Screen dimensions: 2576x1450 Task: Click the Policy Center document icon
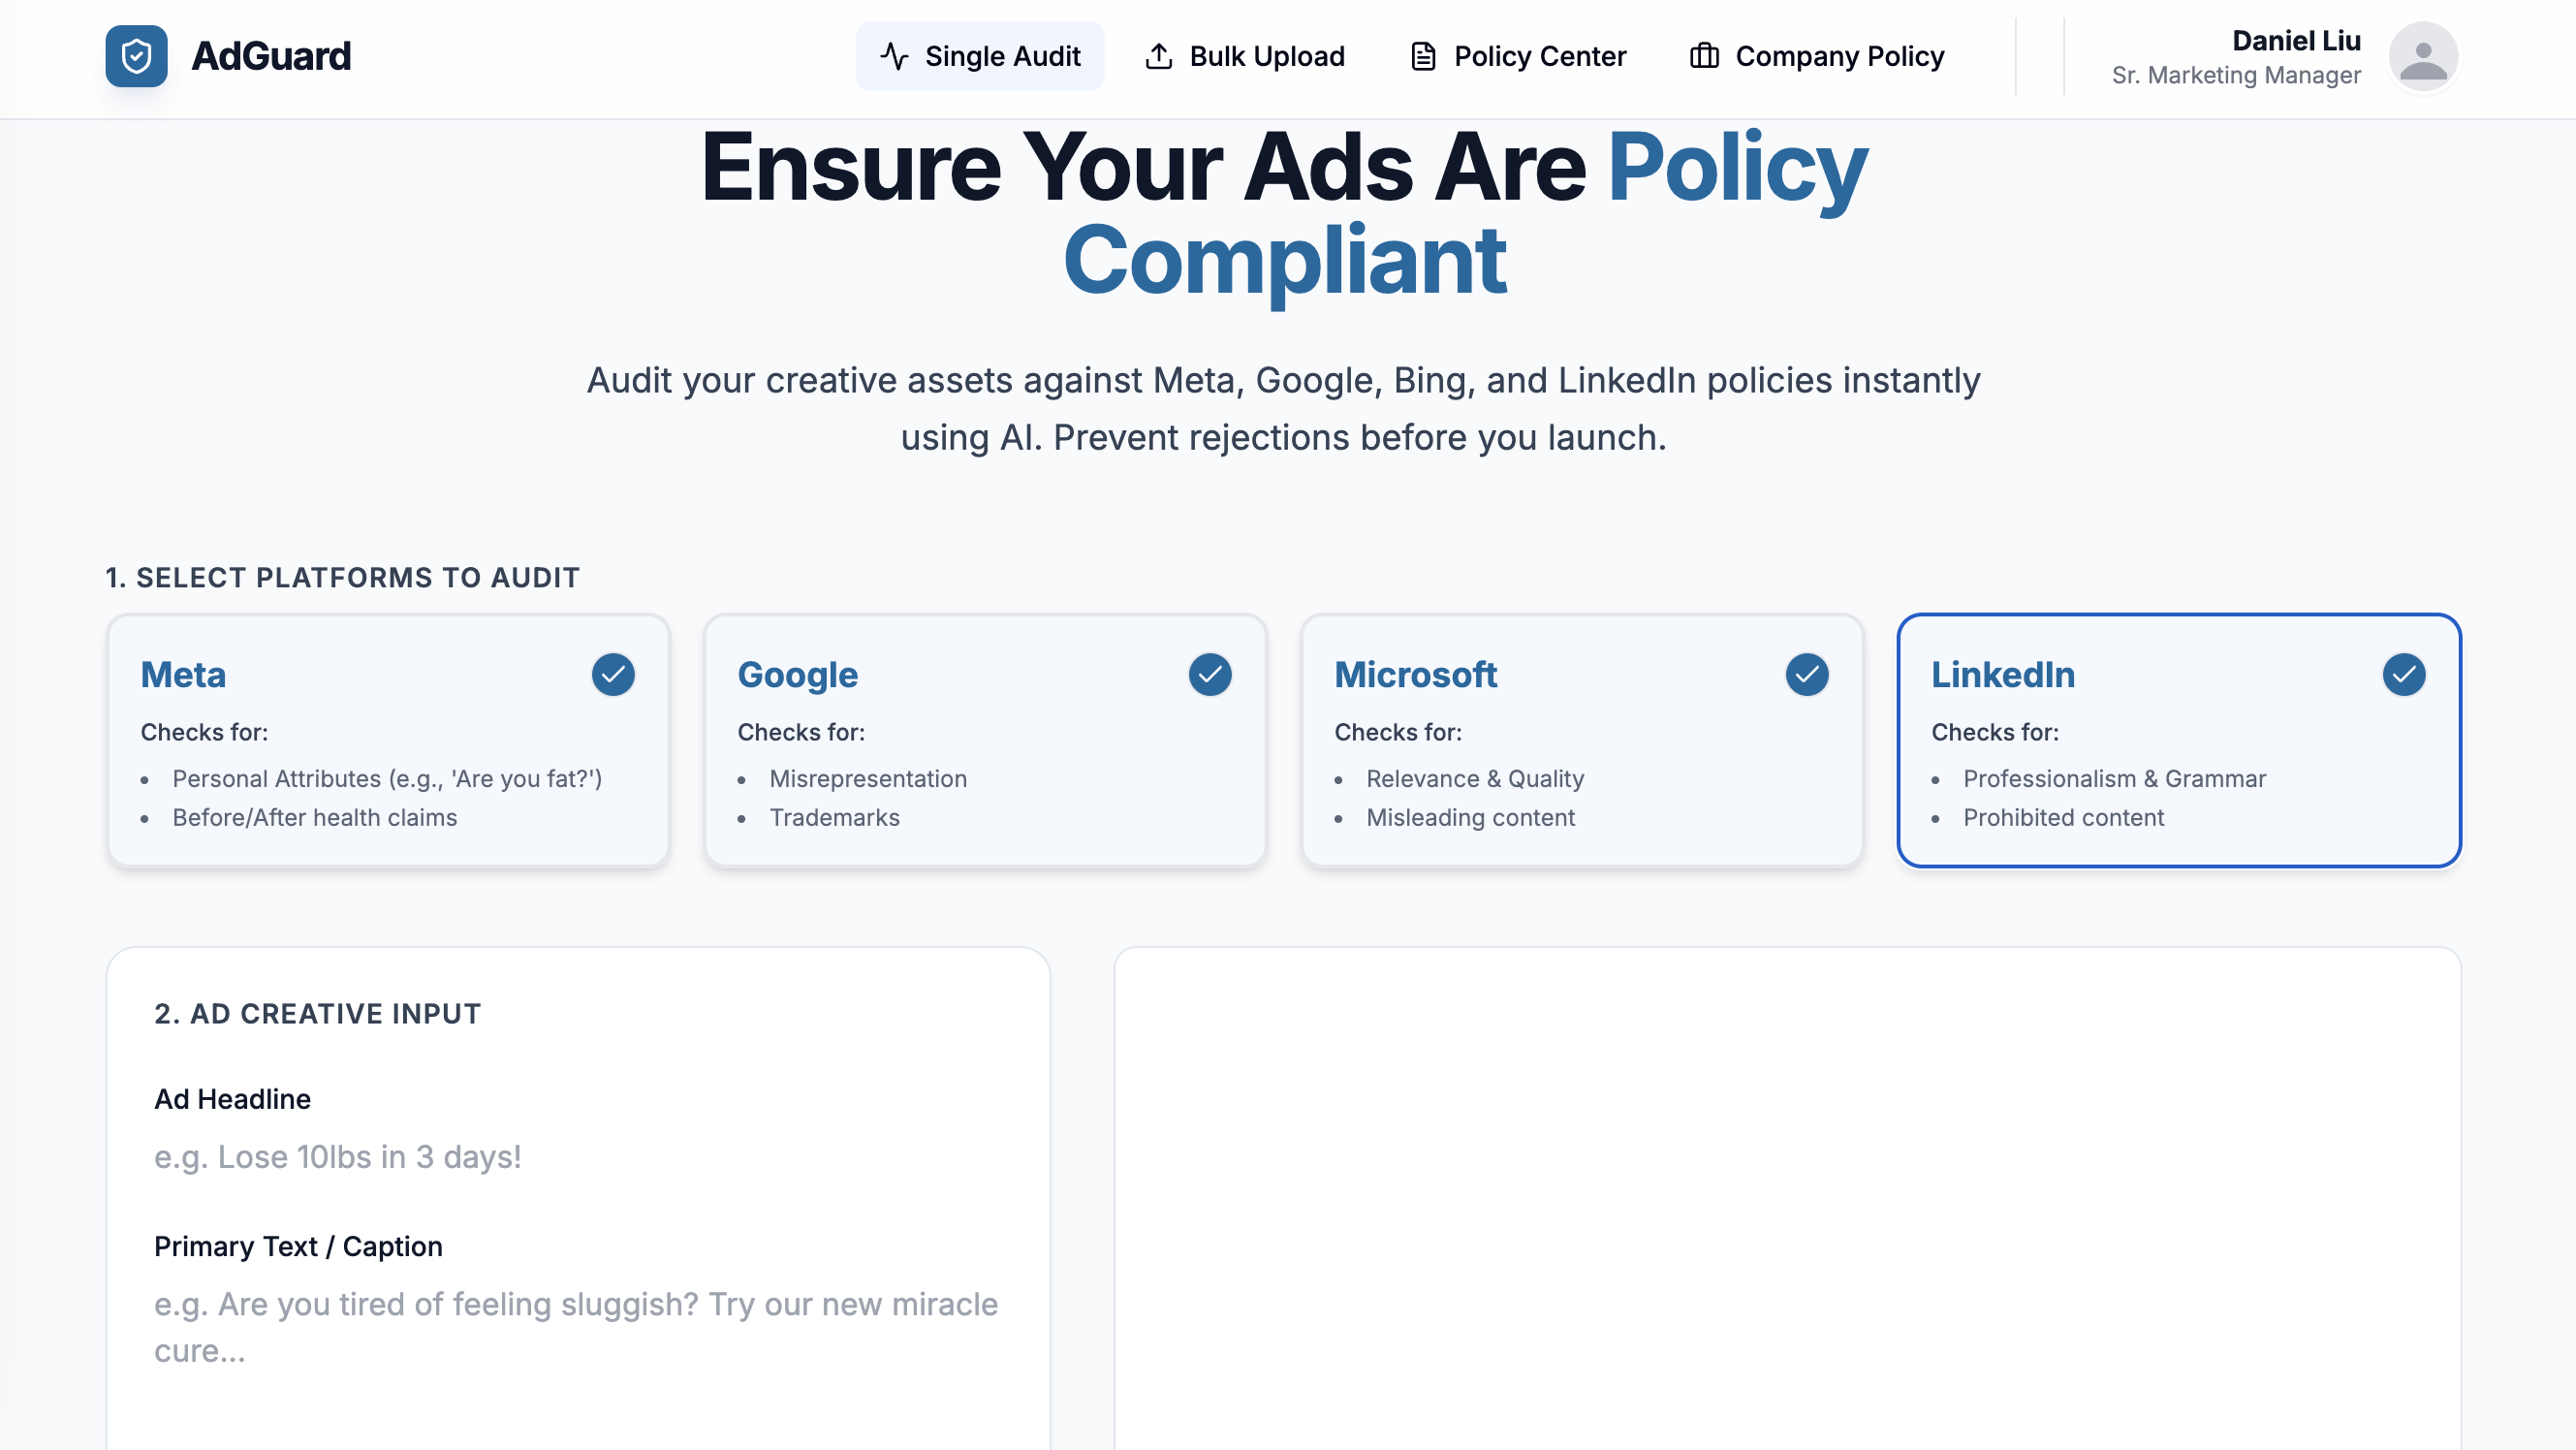(x=1423, y=56)
